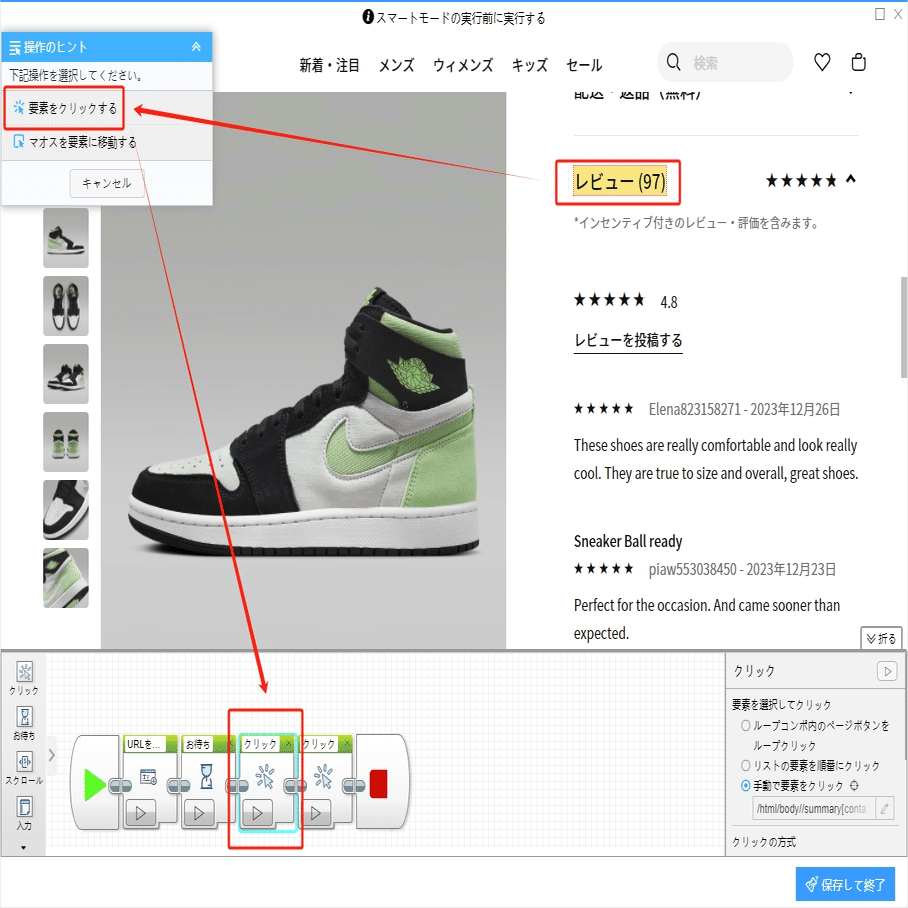Run the URL step play button
The image size is (908, 908).
pyautogui.click(x=141, y=813)
